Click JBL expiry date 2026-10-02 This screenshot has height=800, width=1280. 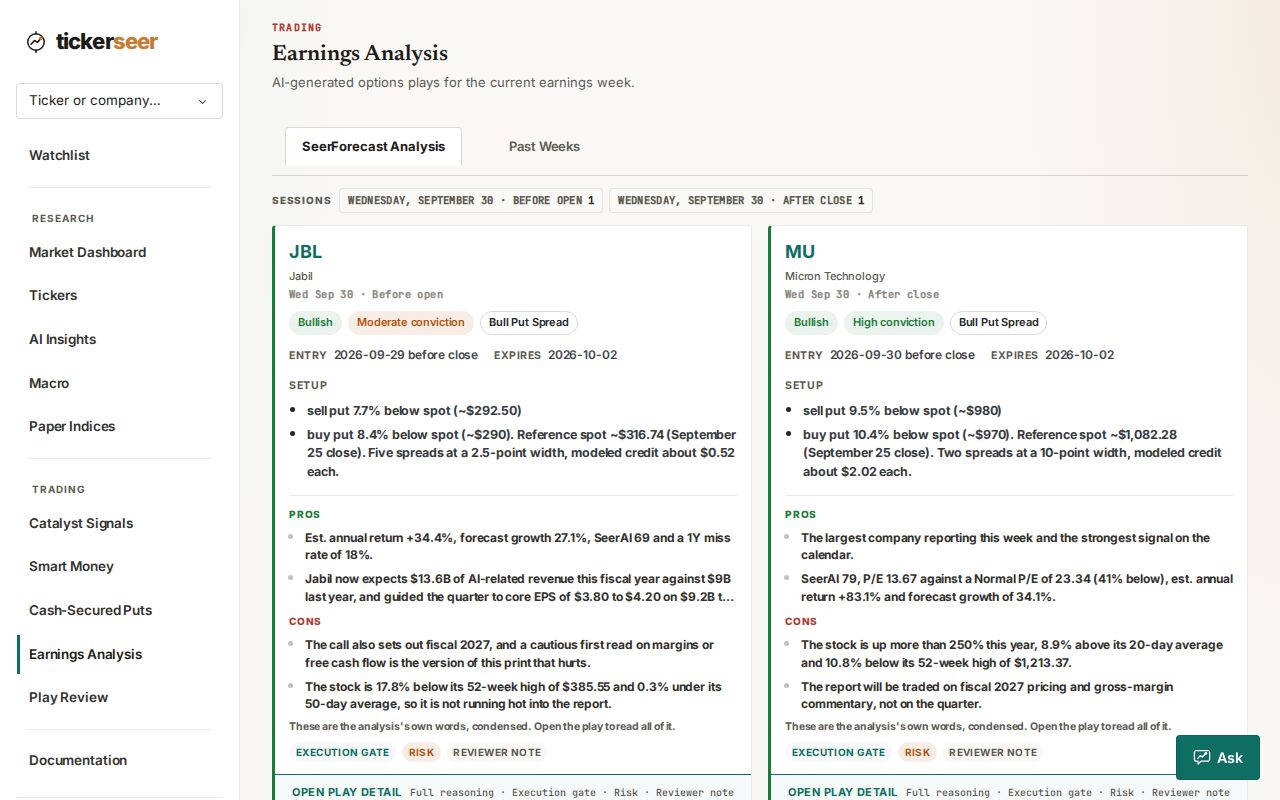click(x=582, y=355)
